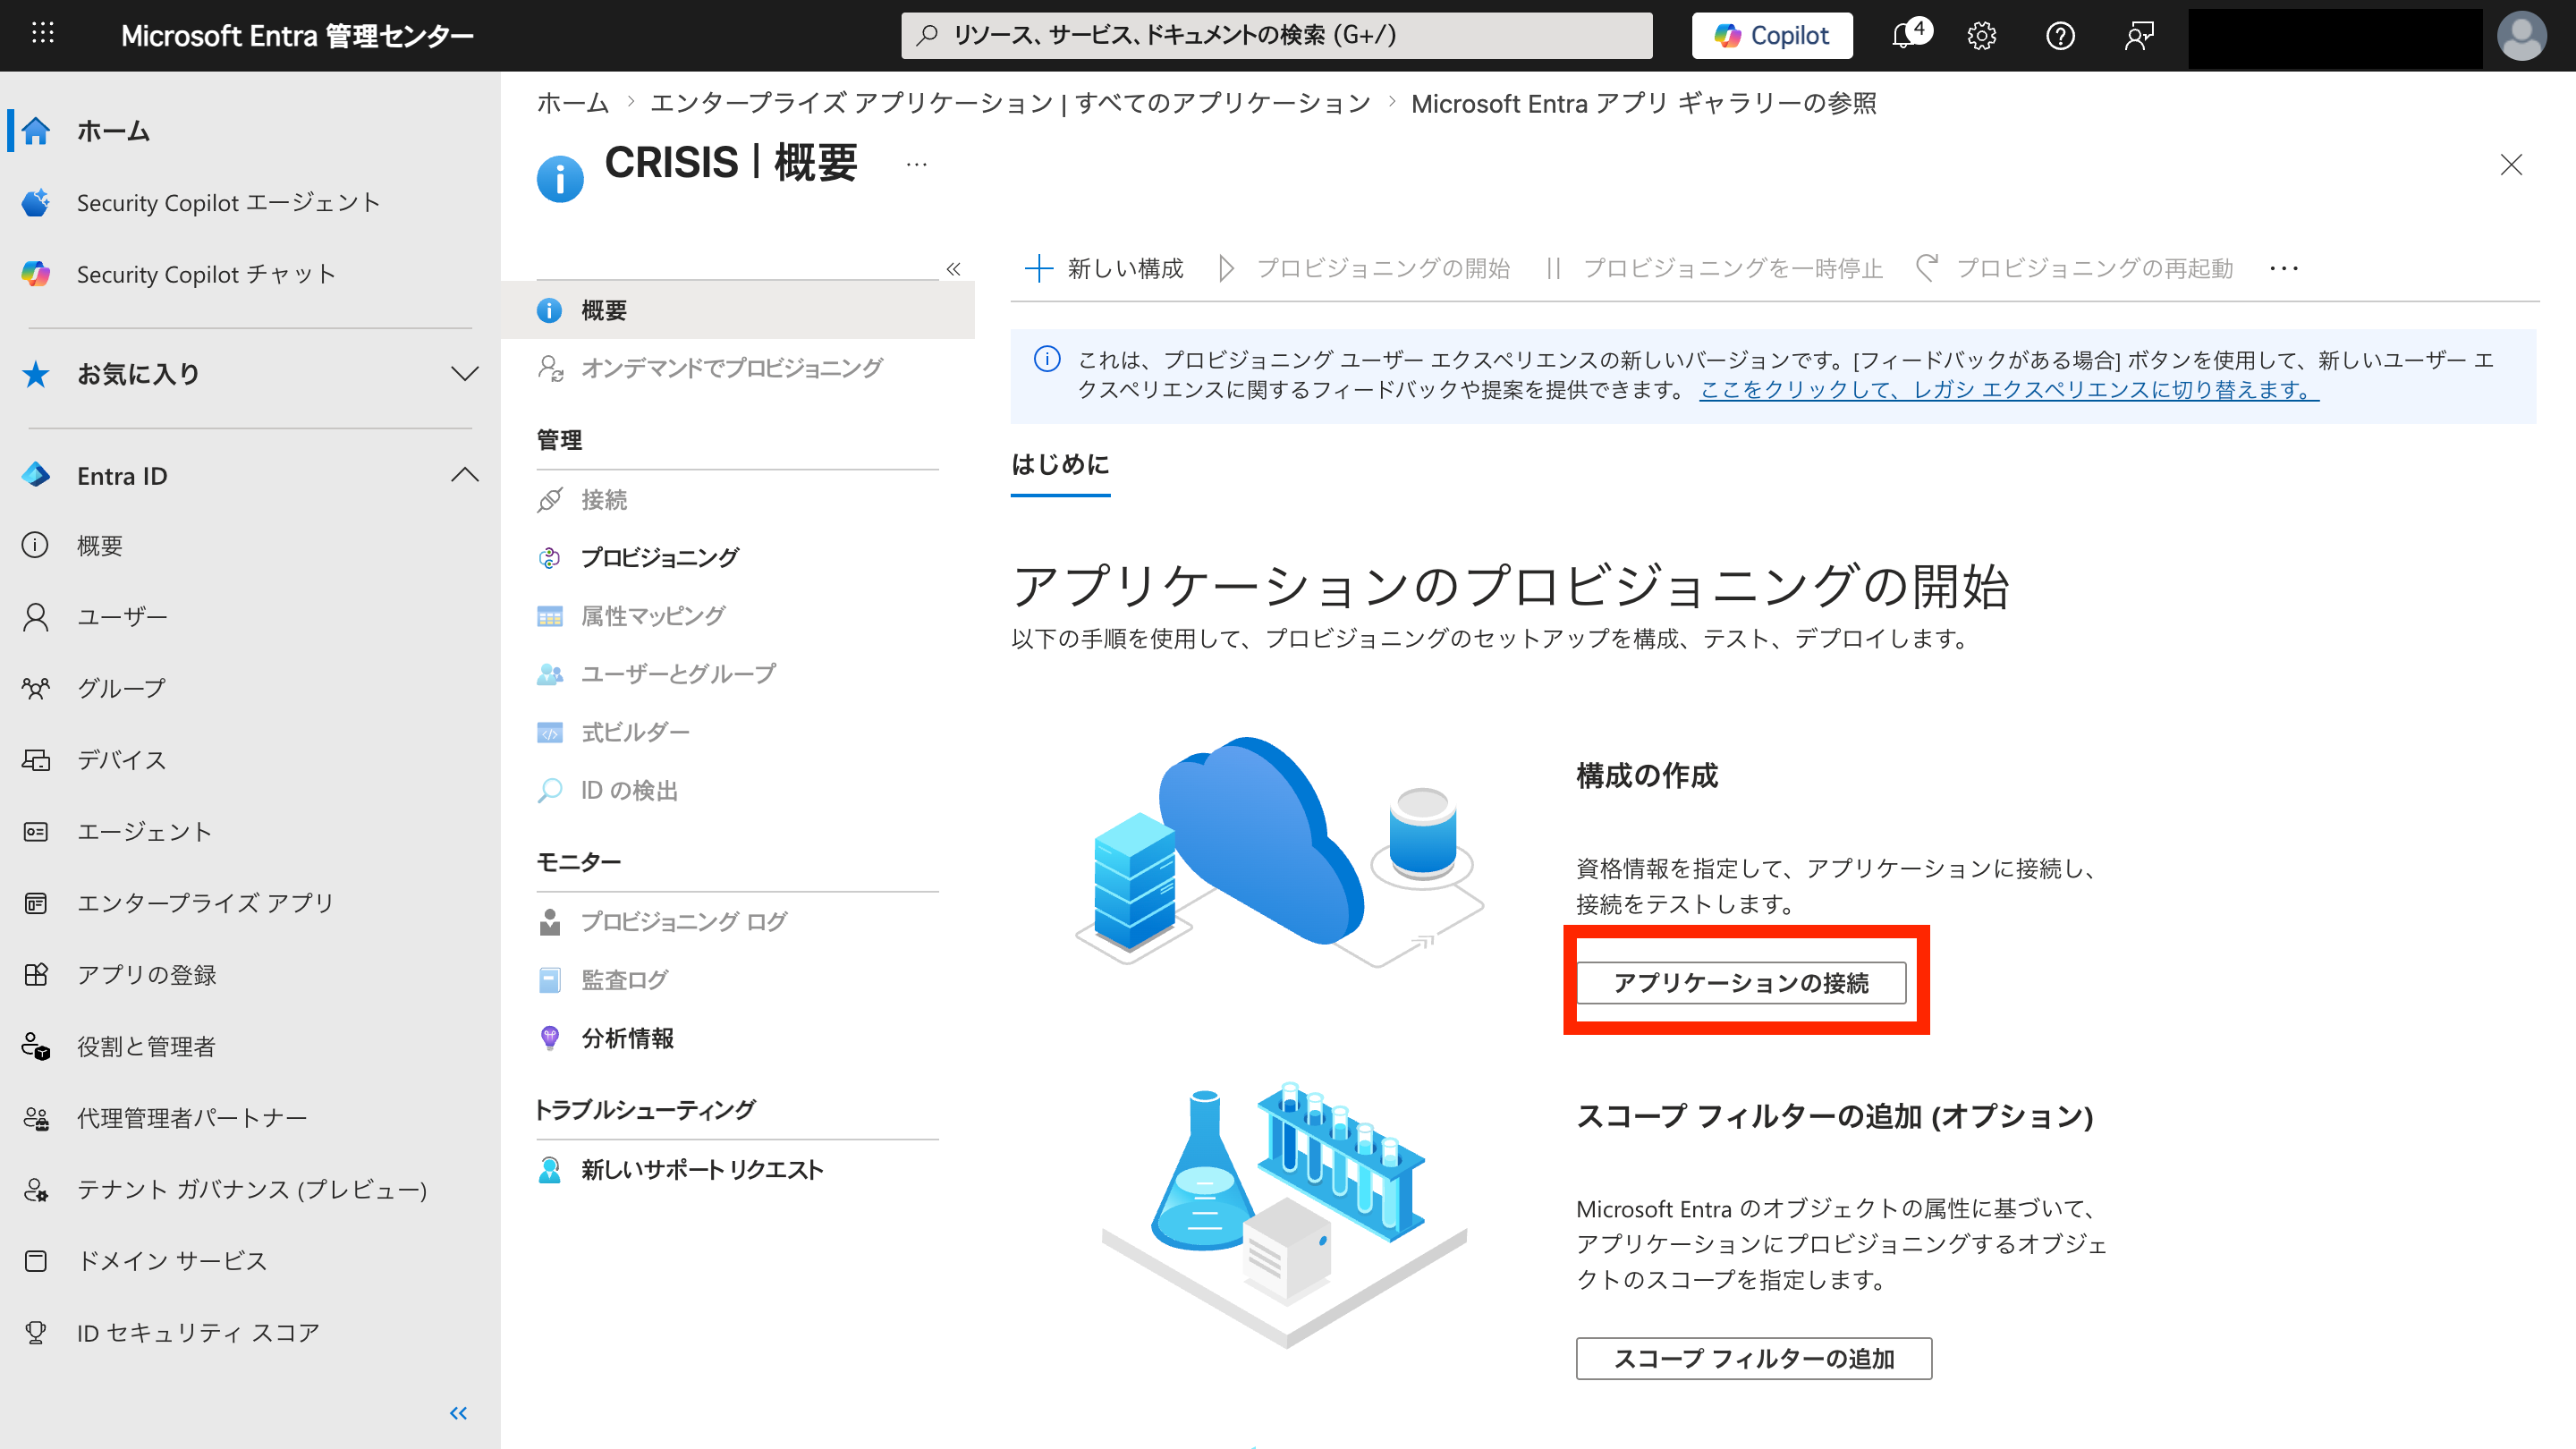Viewport: 2576px width, 1449px height.
Task: Click the resource search field
Action: pos(1276,35)
